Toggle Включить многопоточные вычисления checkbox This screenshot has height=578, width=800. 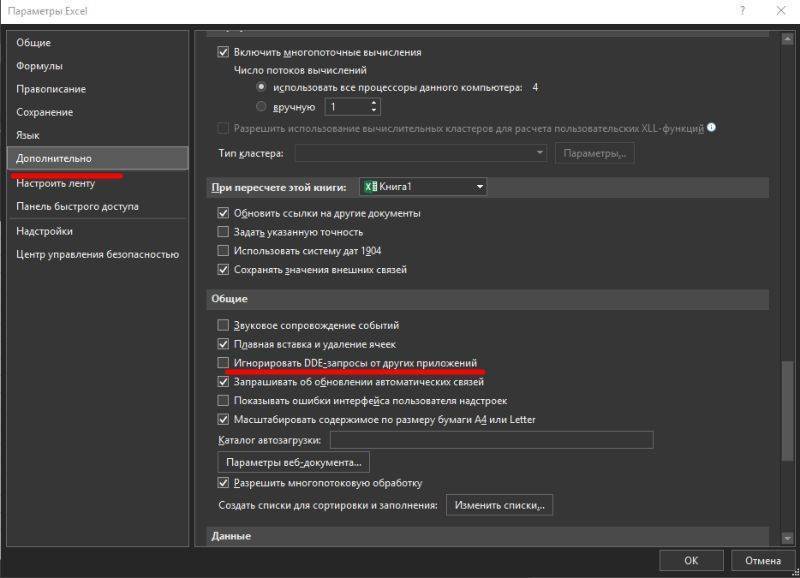click(223, 52)
